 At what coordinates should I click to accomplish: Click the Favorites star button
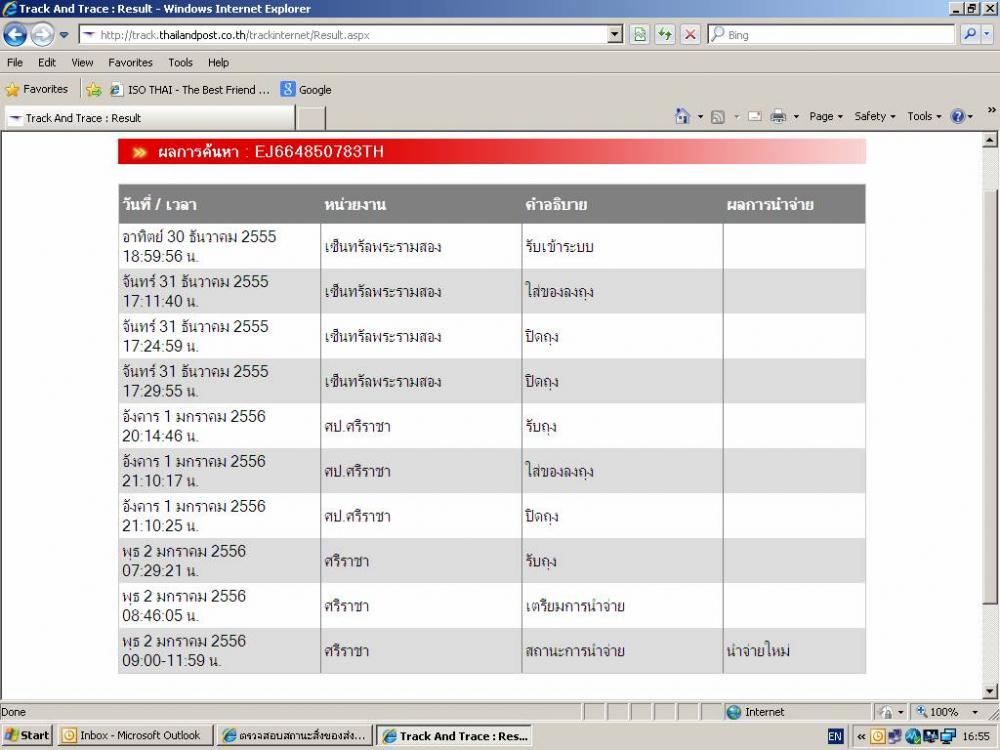pos(37,89)
